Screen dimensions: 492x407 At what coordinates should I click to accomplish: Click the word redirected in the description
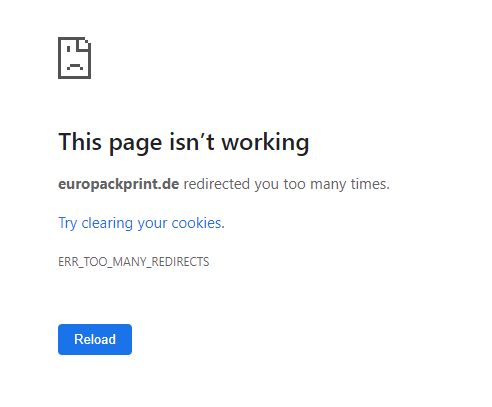pos(217,184)
